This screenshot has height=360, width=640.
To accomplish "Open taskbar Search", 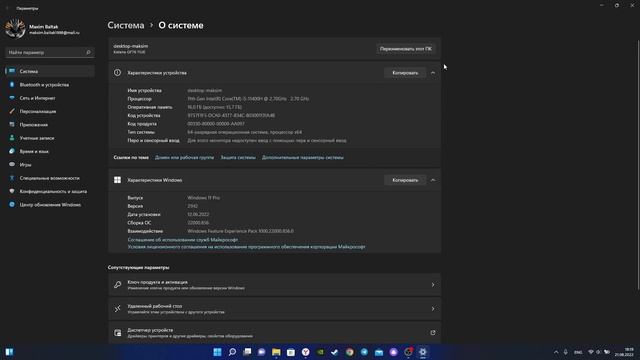I will coord(232,352).
